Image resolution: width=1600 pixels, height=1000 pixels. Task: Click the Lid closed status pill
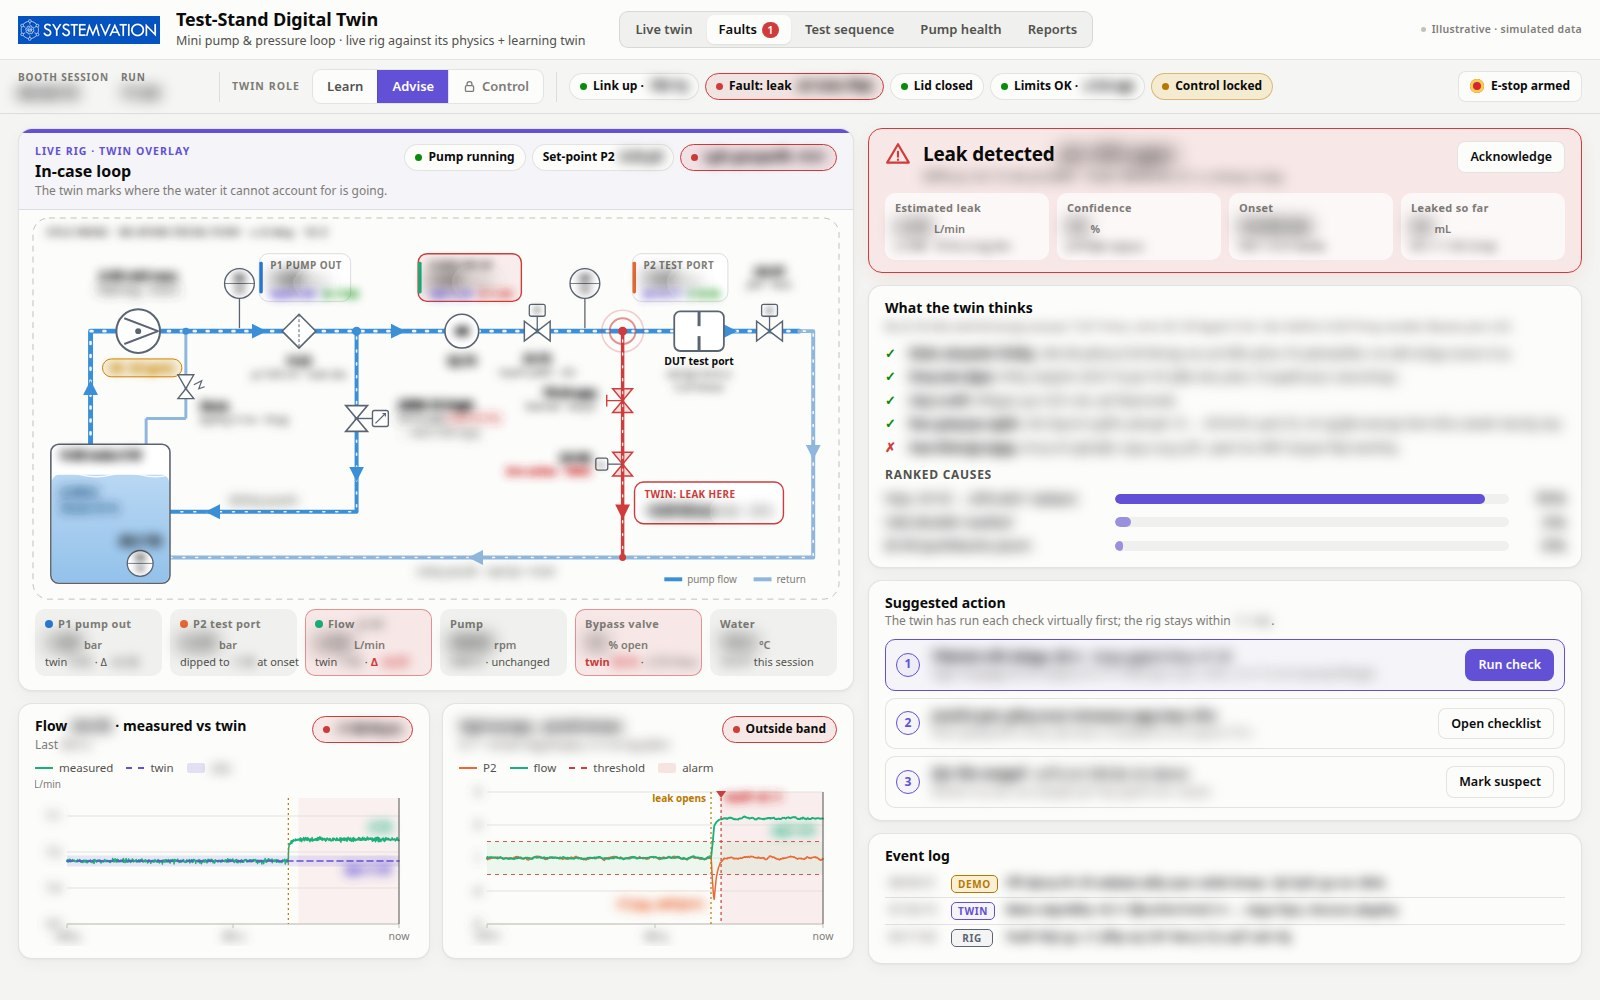click(937, 86)
